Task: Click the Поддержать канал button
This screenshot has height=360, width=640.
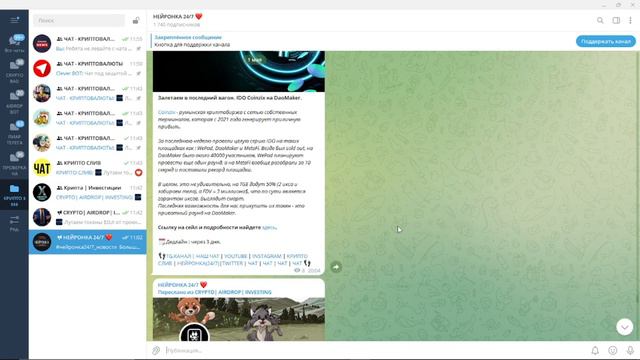Action: (606, 41)
